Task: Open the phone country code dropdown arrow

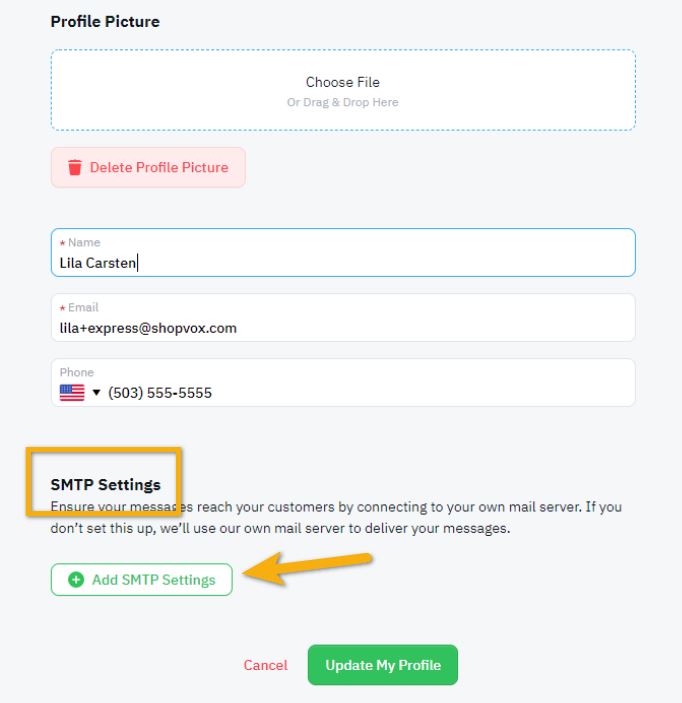Action: pyautogui.click(x=96, y=393)
